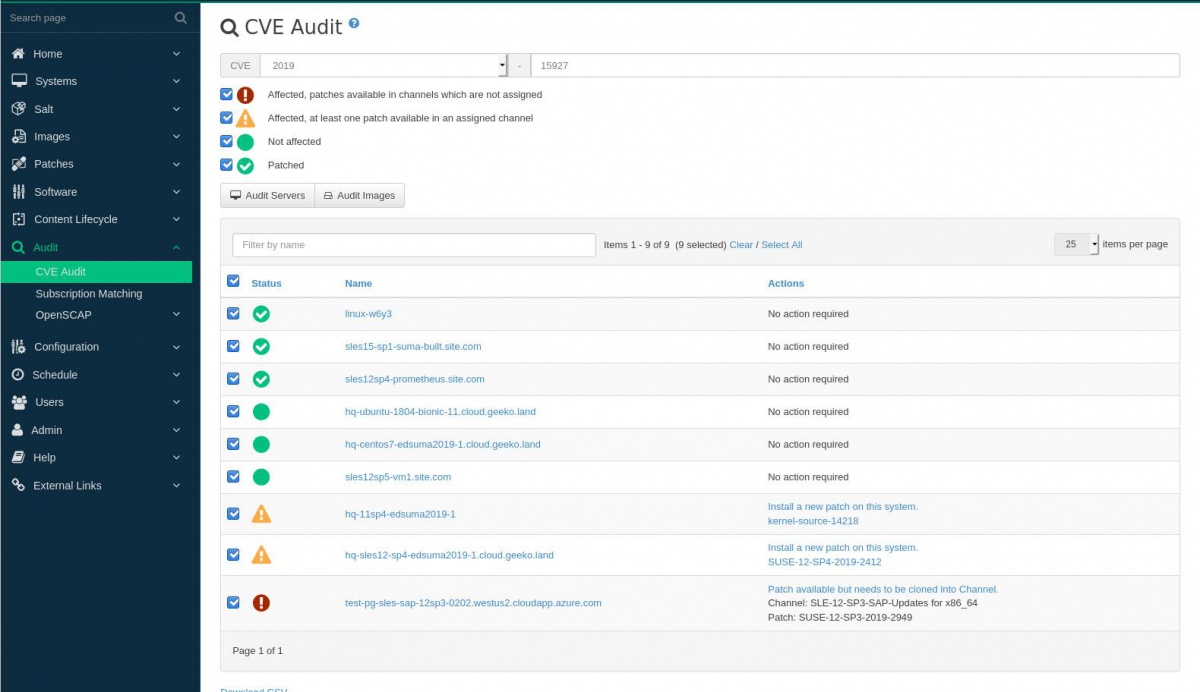The height and width of the screenshot is (692, 1200).
Task: Expand the Systems menu chevron
Action: pyautogui.click(x=176, y=81)
